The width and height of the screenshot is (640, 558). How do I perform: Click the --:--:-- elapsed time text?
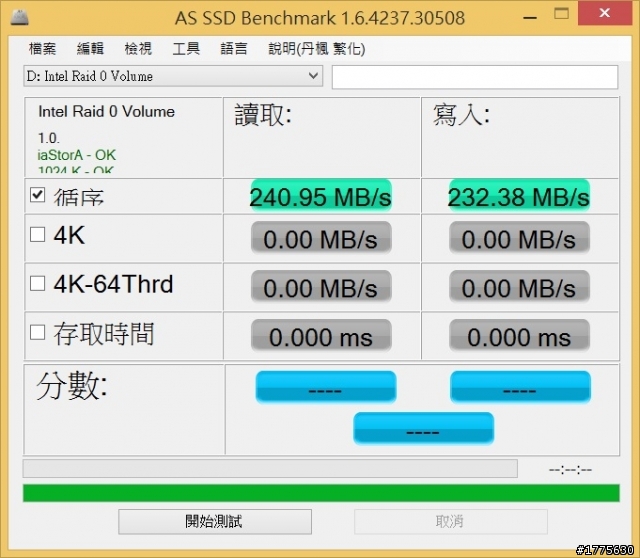tap(570, 470)
